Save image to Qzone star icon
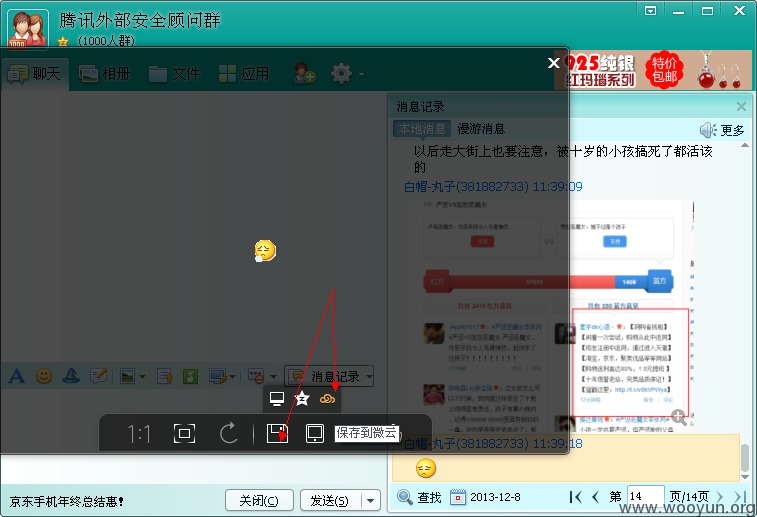757x517 pixels. click(x=302, y=399)
